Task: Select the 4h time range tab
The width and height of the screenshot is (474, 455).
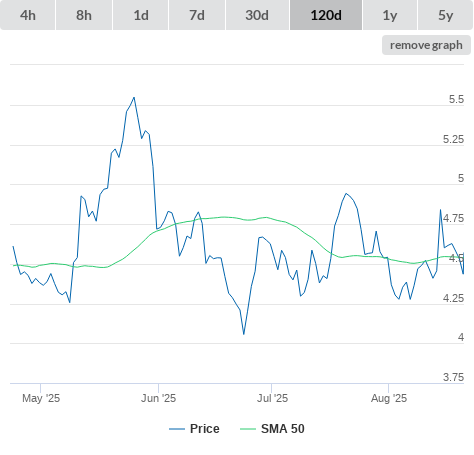Action: [28, 15]
